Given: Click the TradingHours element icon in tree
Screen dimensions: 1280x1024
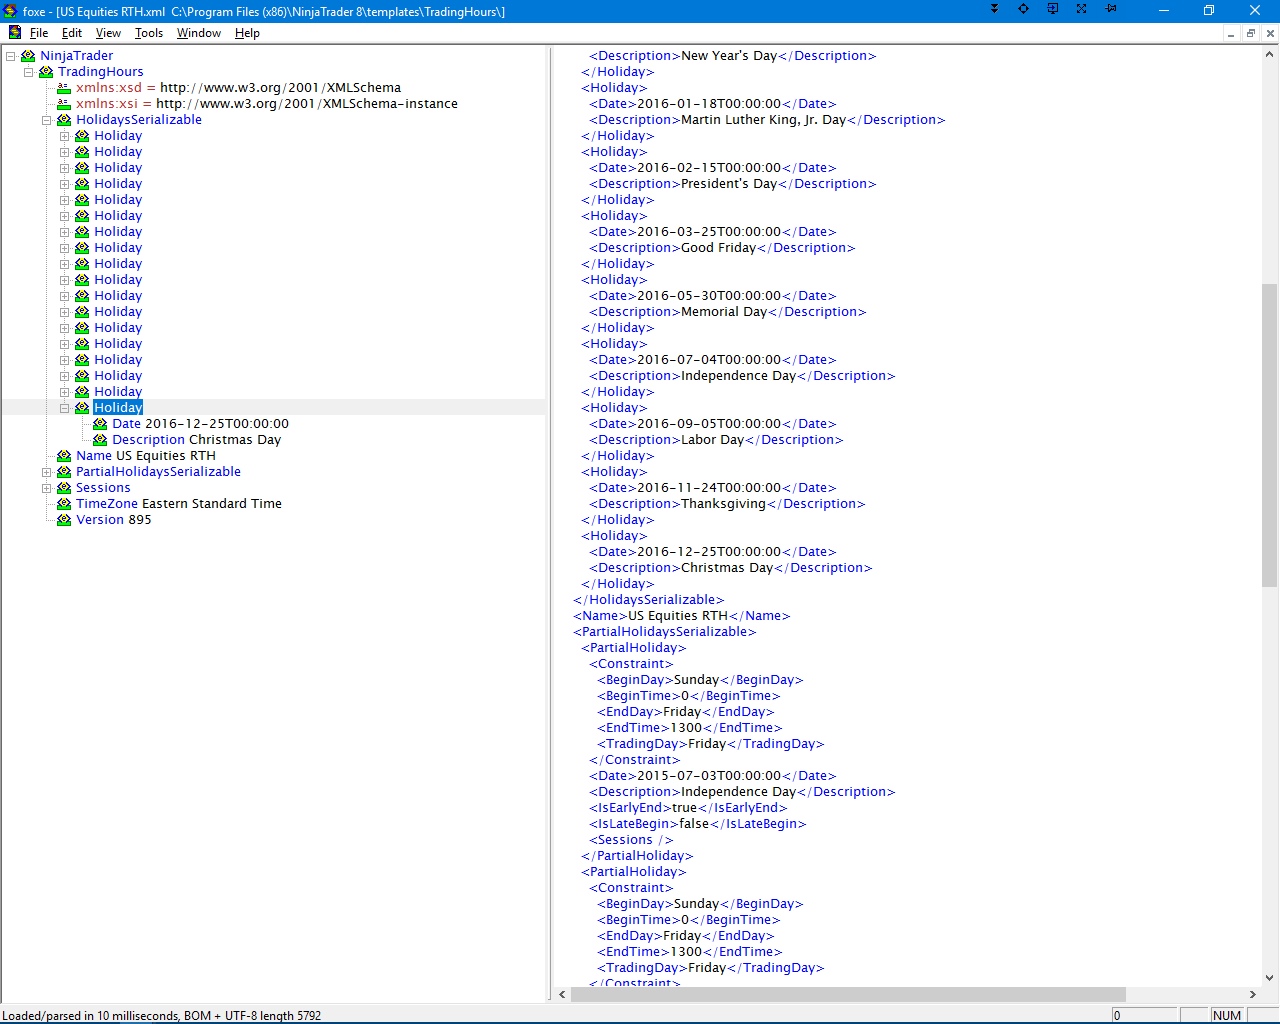Looking at the screenshot, I should 46,72.
